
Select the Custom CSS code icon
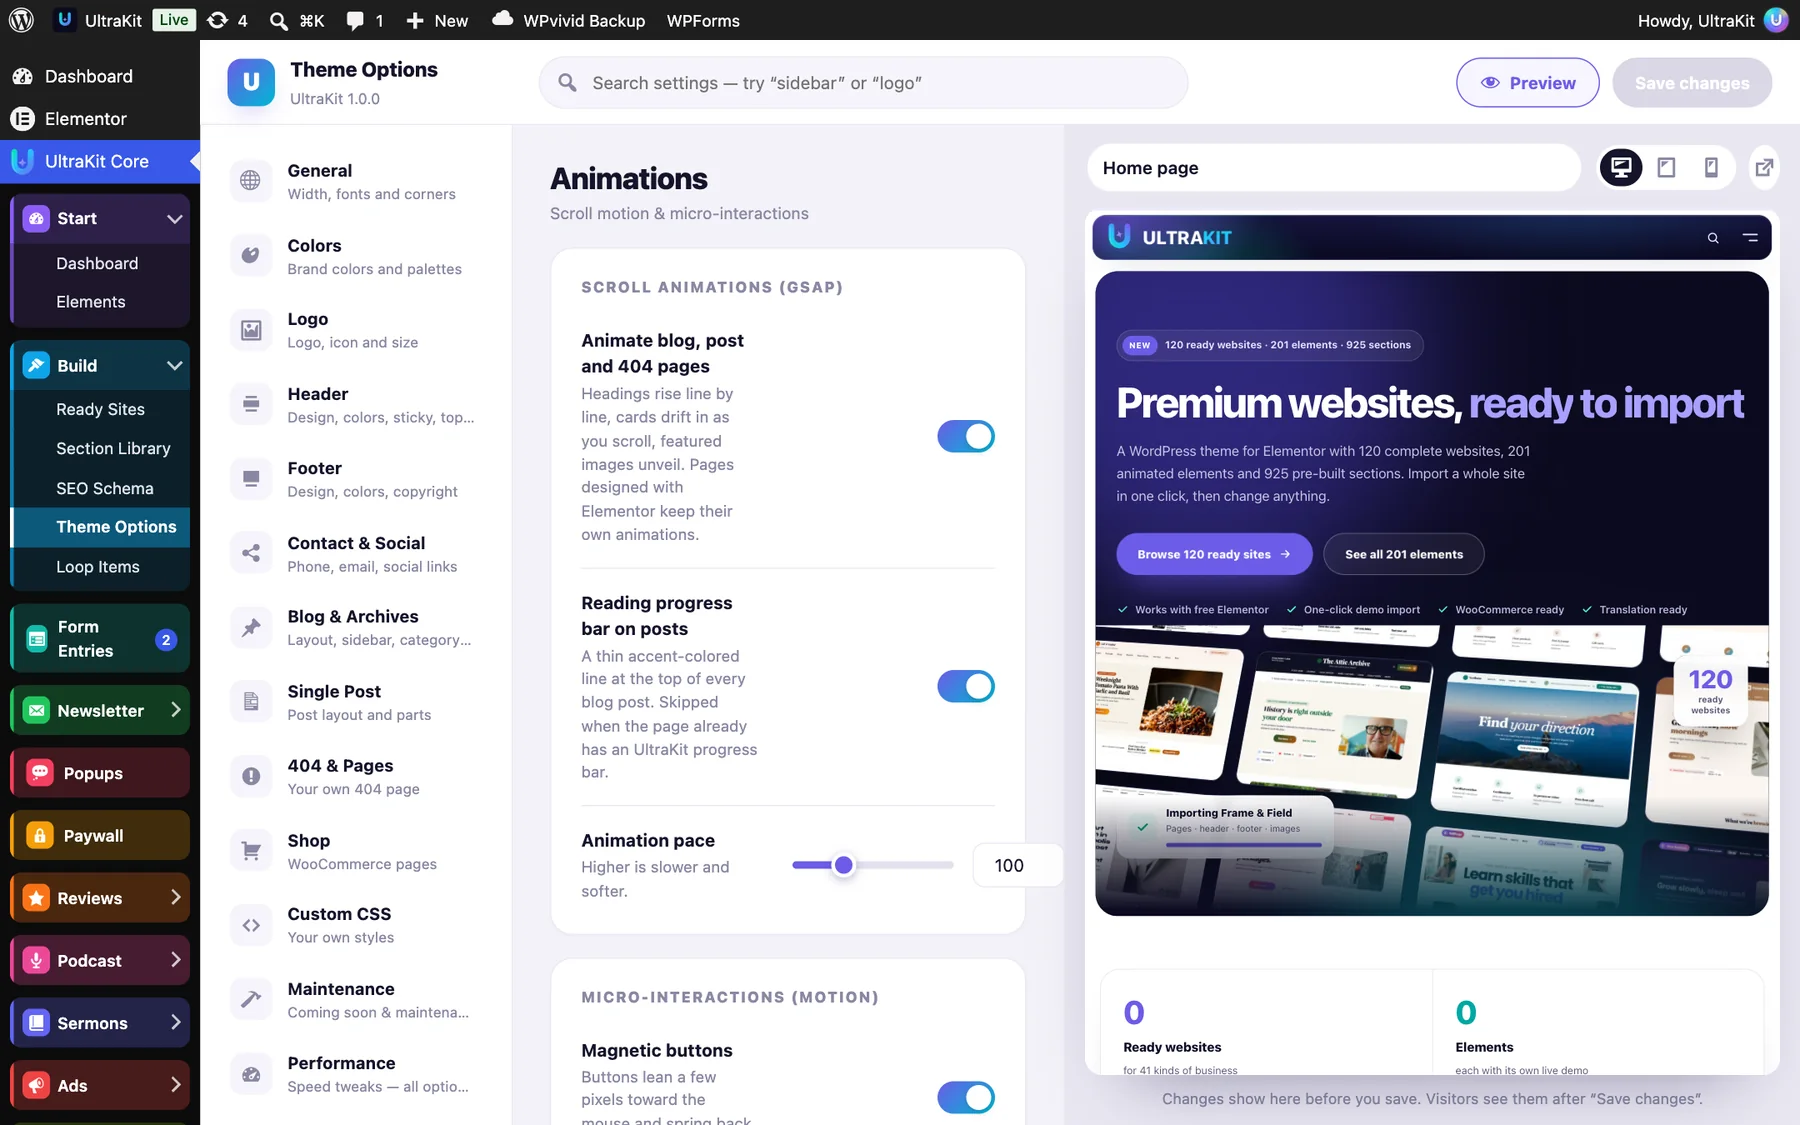coord(250,925)
